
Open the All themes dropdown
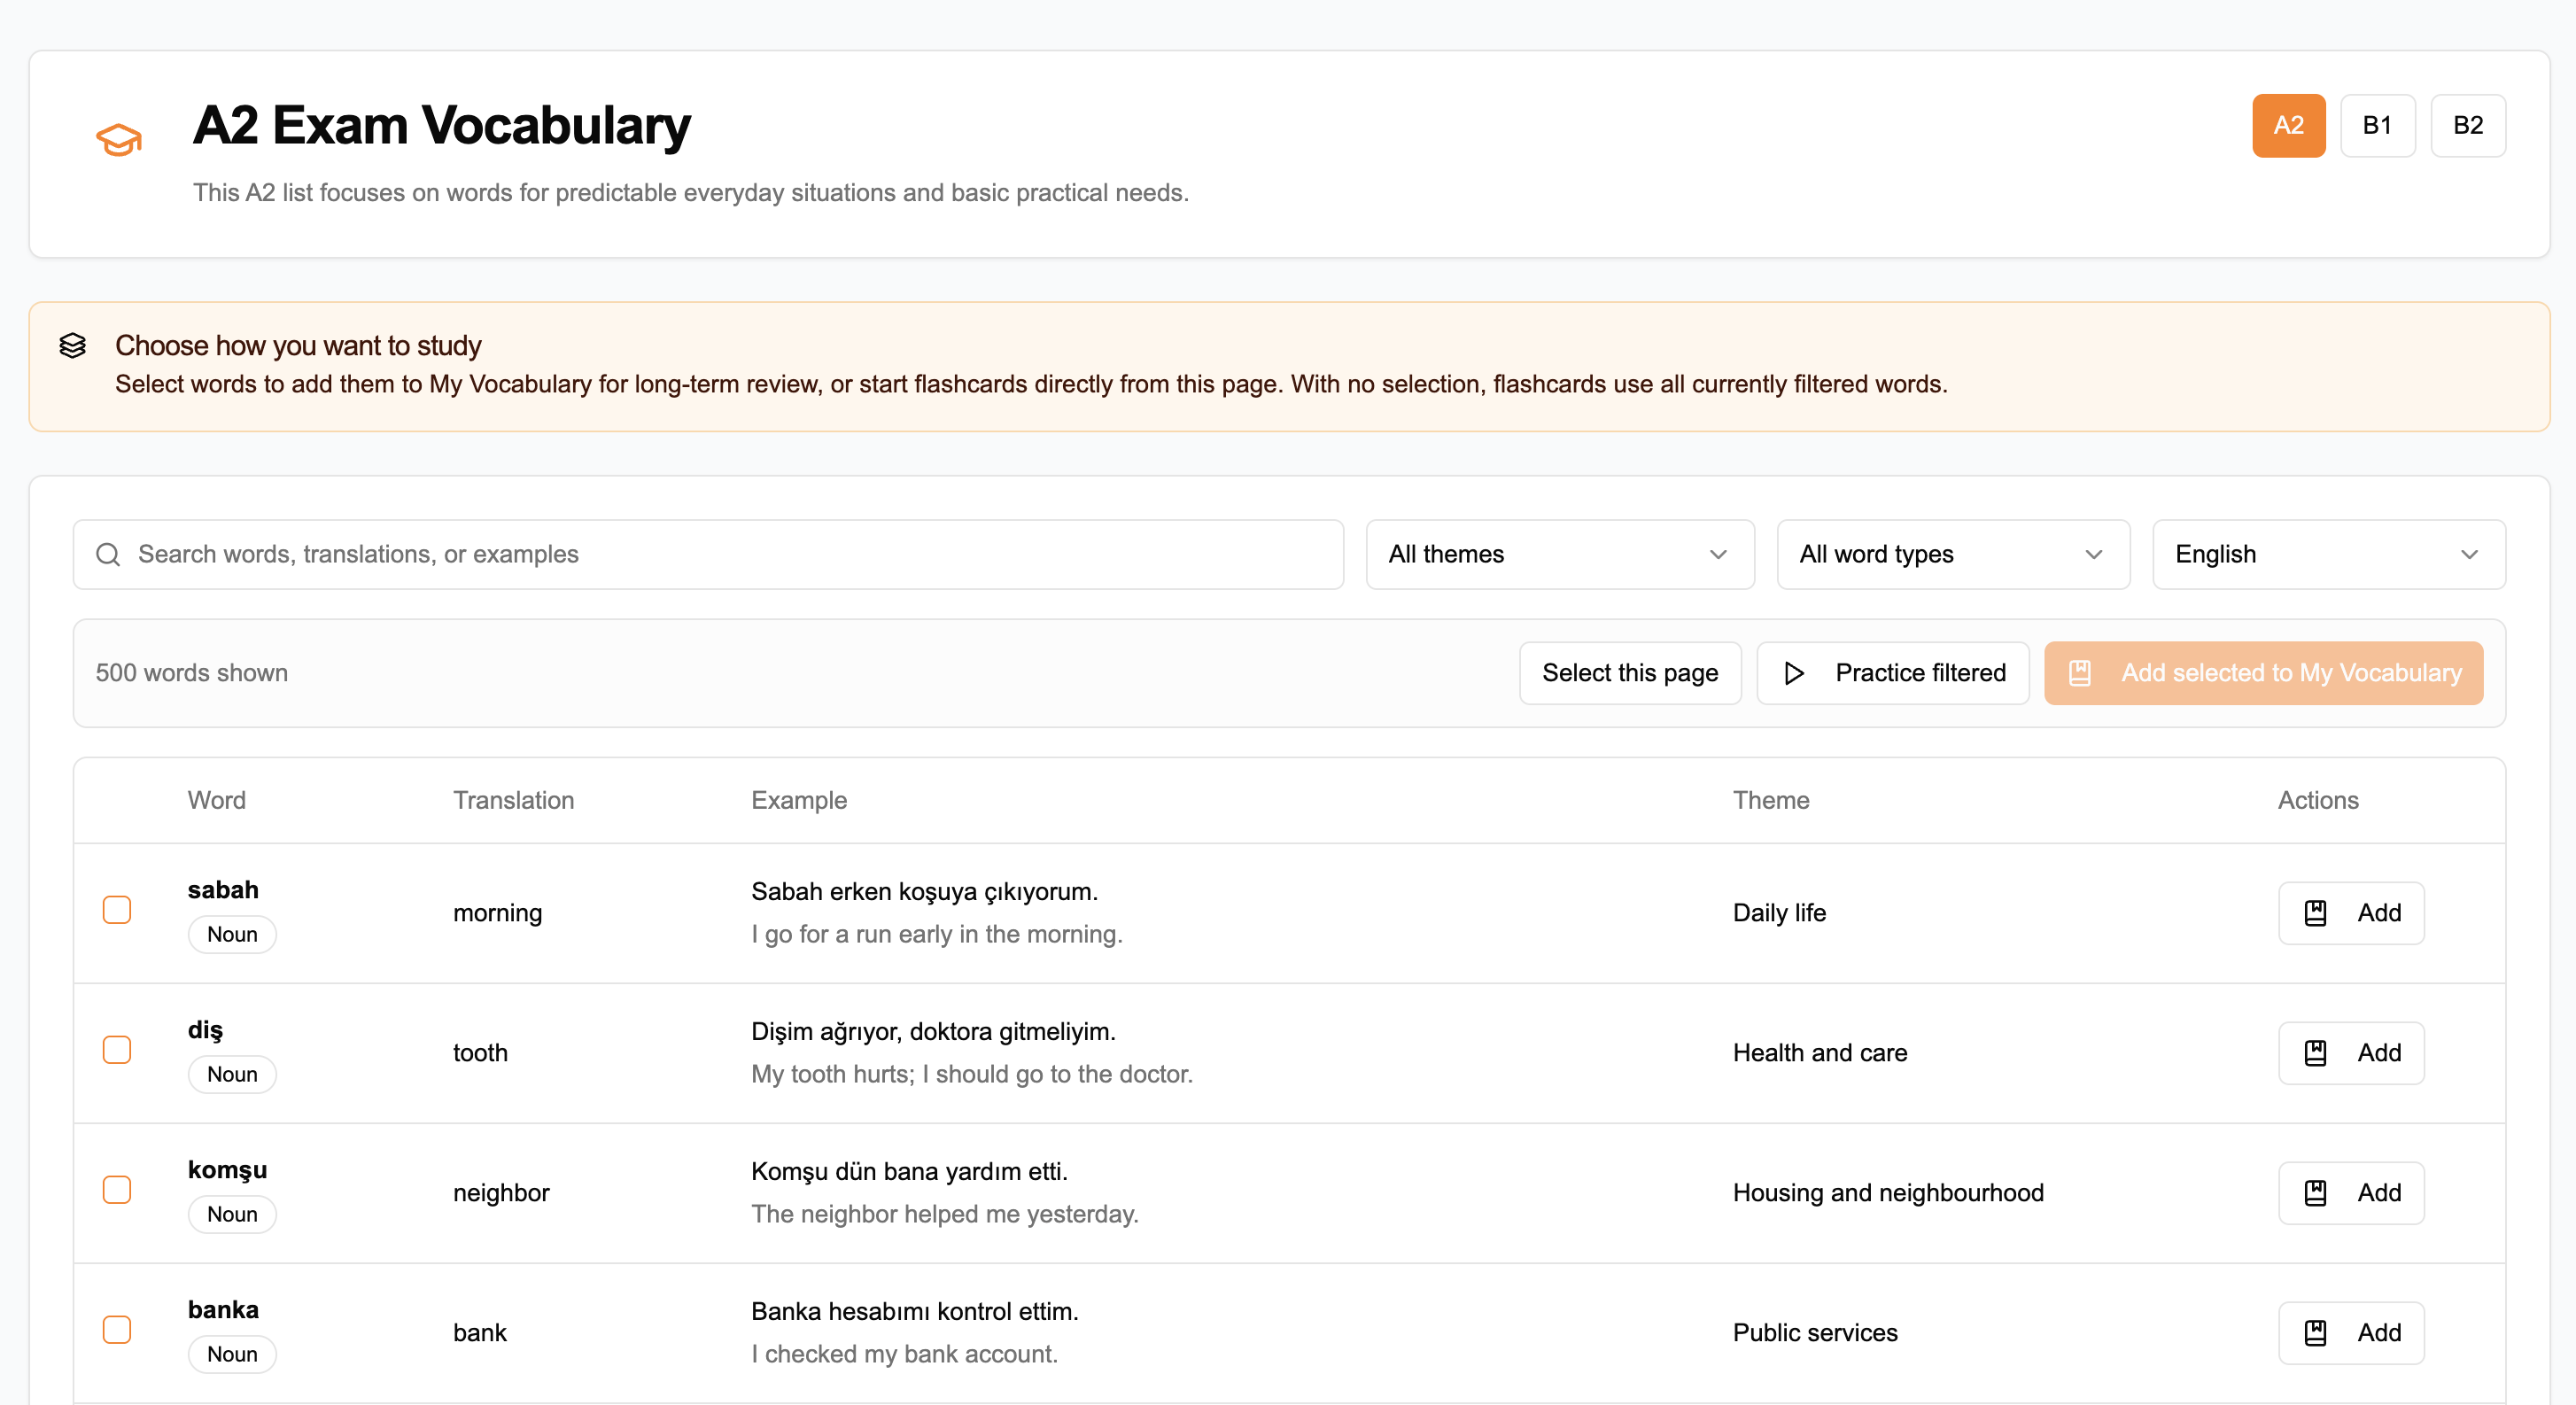1560,554
